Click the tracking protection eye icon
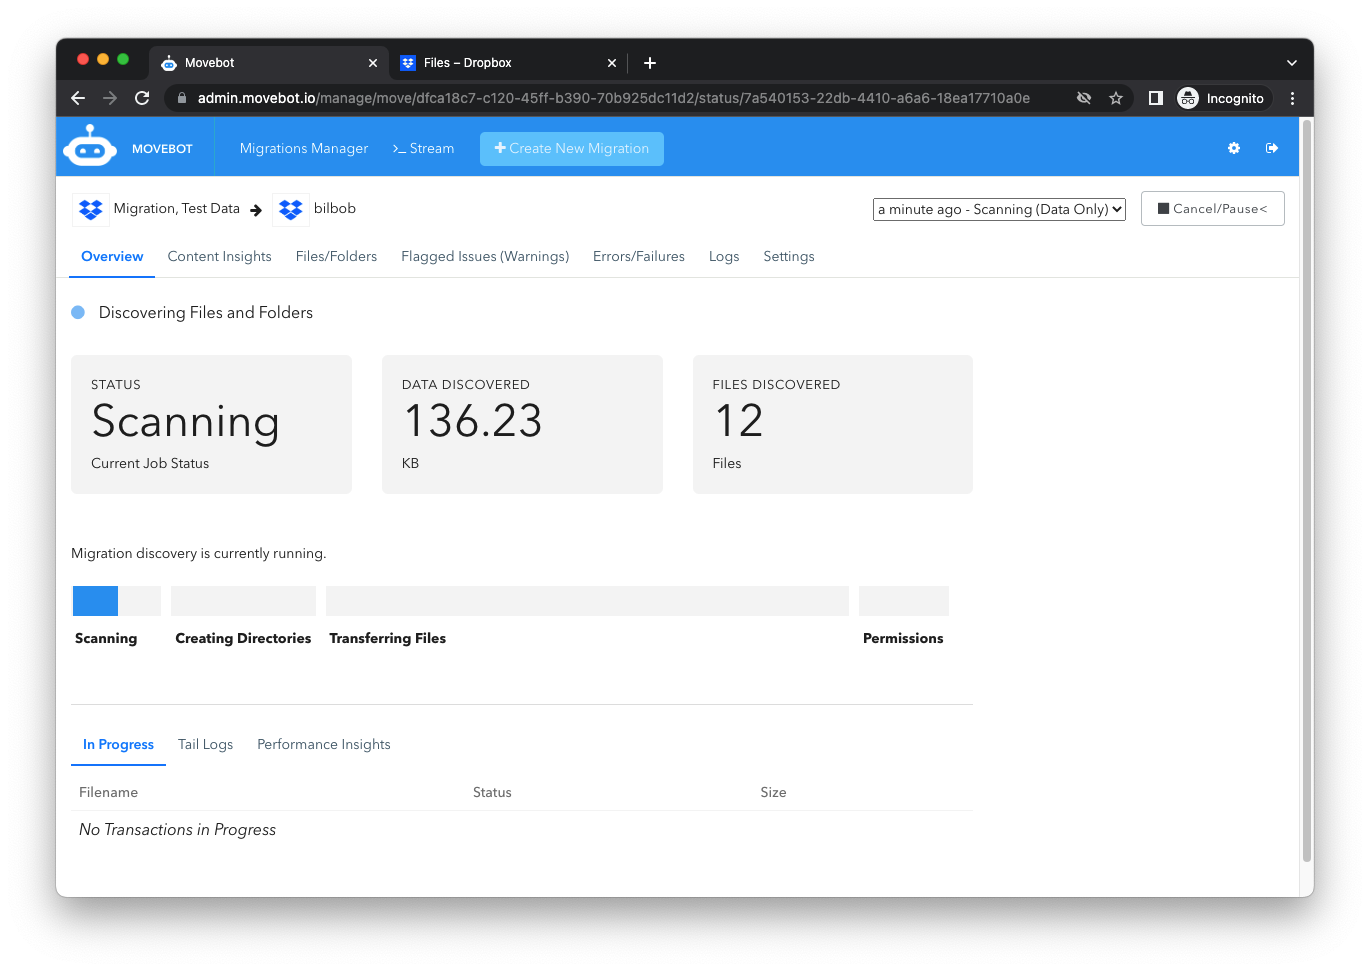The height and width of the screenshot is (971, 1370). click(x=1084, y=98)
